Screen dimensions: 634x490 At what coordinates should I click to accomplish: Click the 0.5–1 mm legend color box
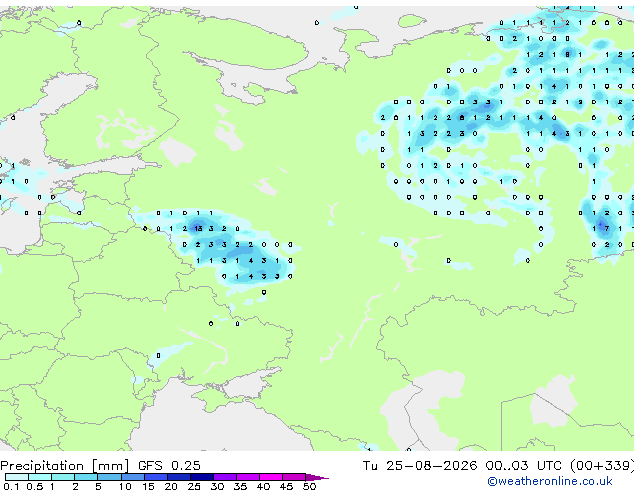[40, 477]
